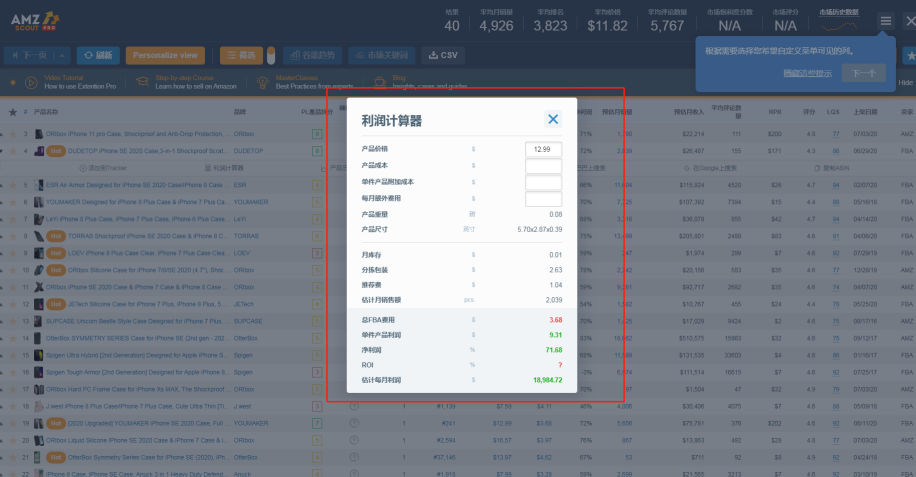This screenshot has width=916, height=477.
Task: Sort by the 上架日期 column header
Action: pos(865,112)
